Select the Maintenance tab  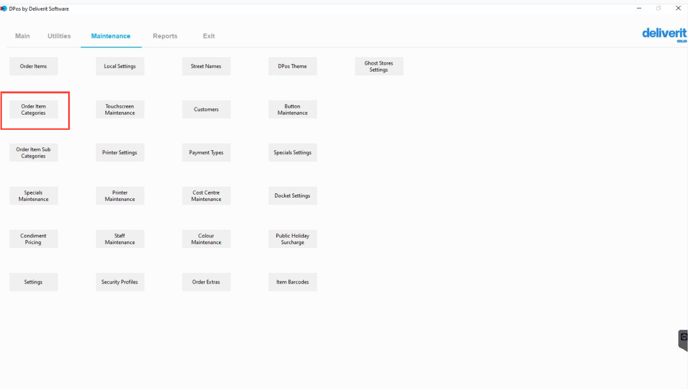tap(111, 36)
